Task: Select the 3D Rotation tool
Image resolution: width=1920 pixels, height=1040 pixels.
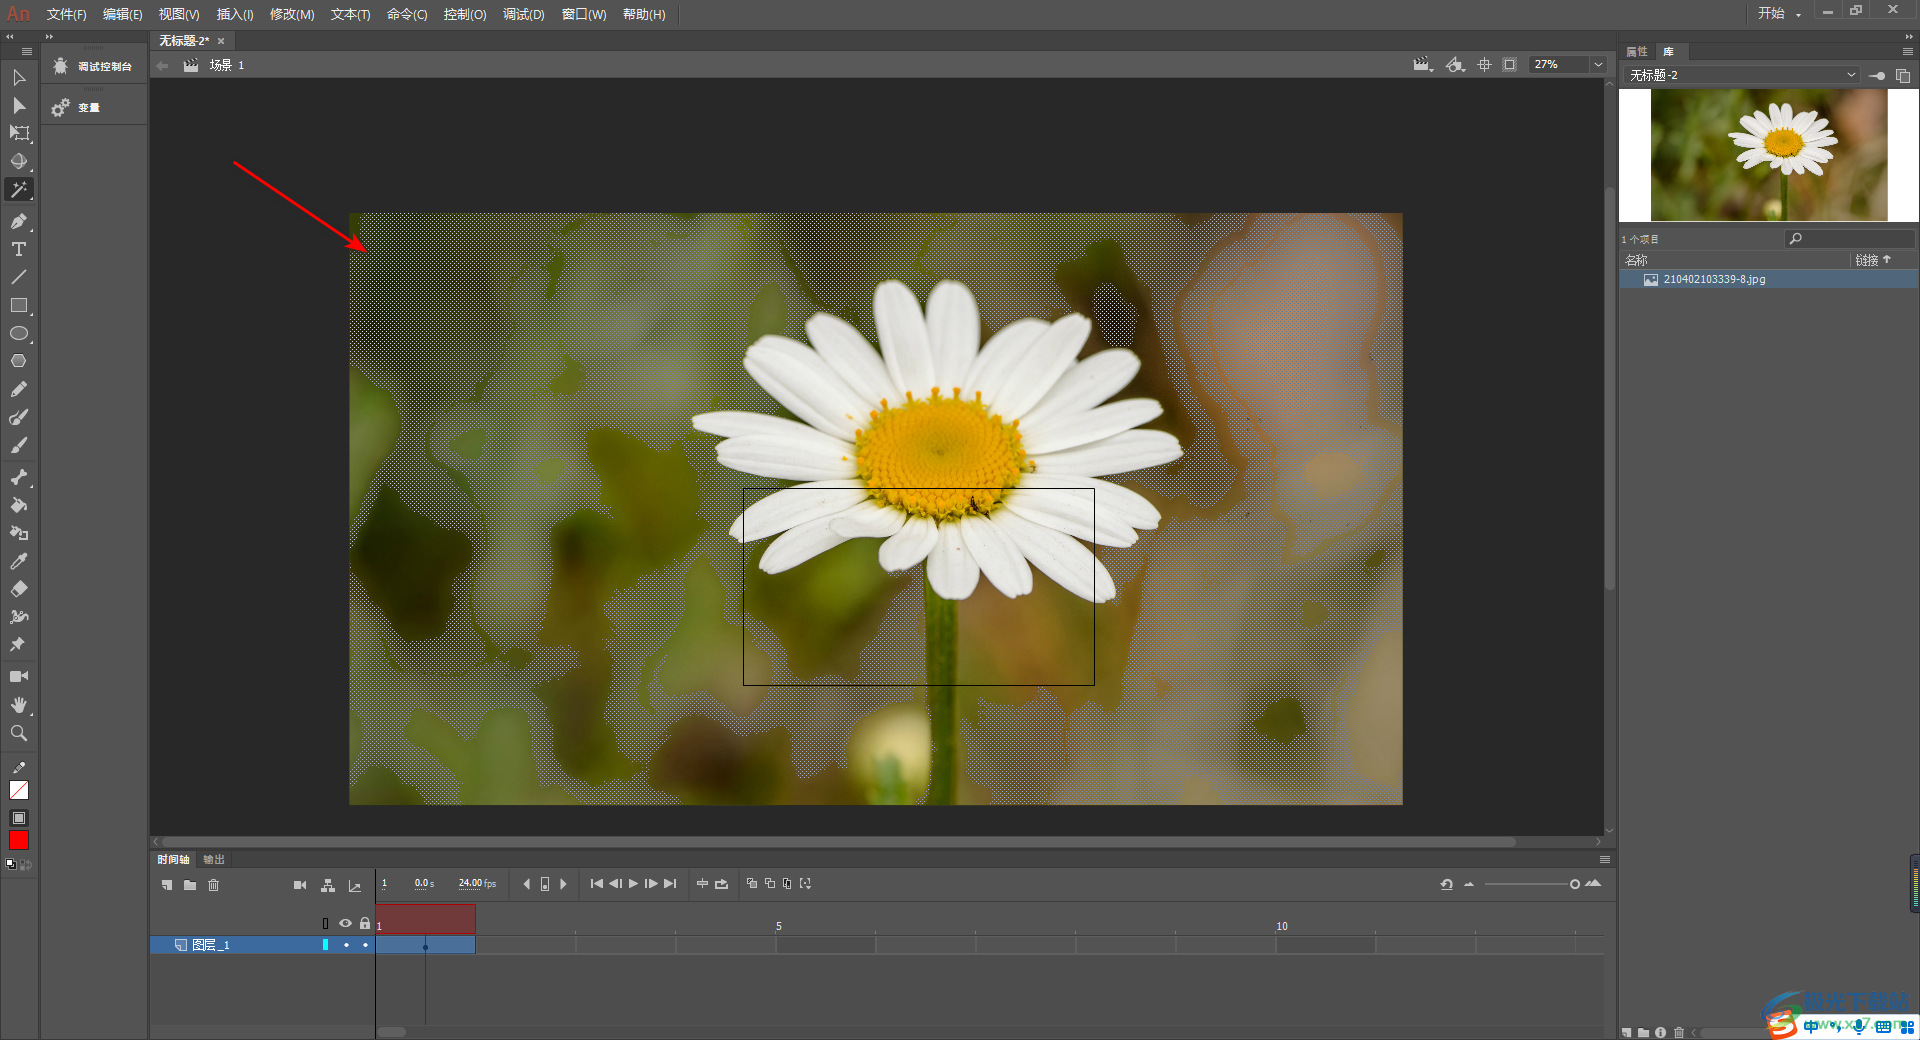Action: click(x=19, y=161)
